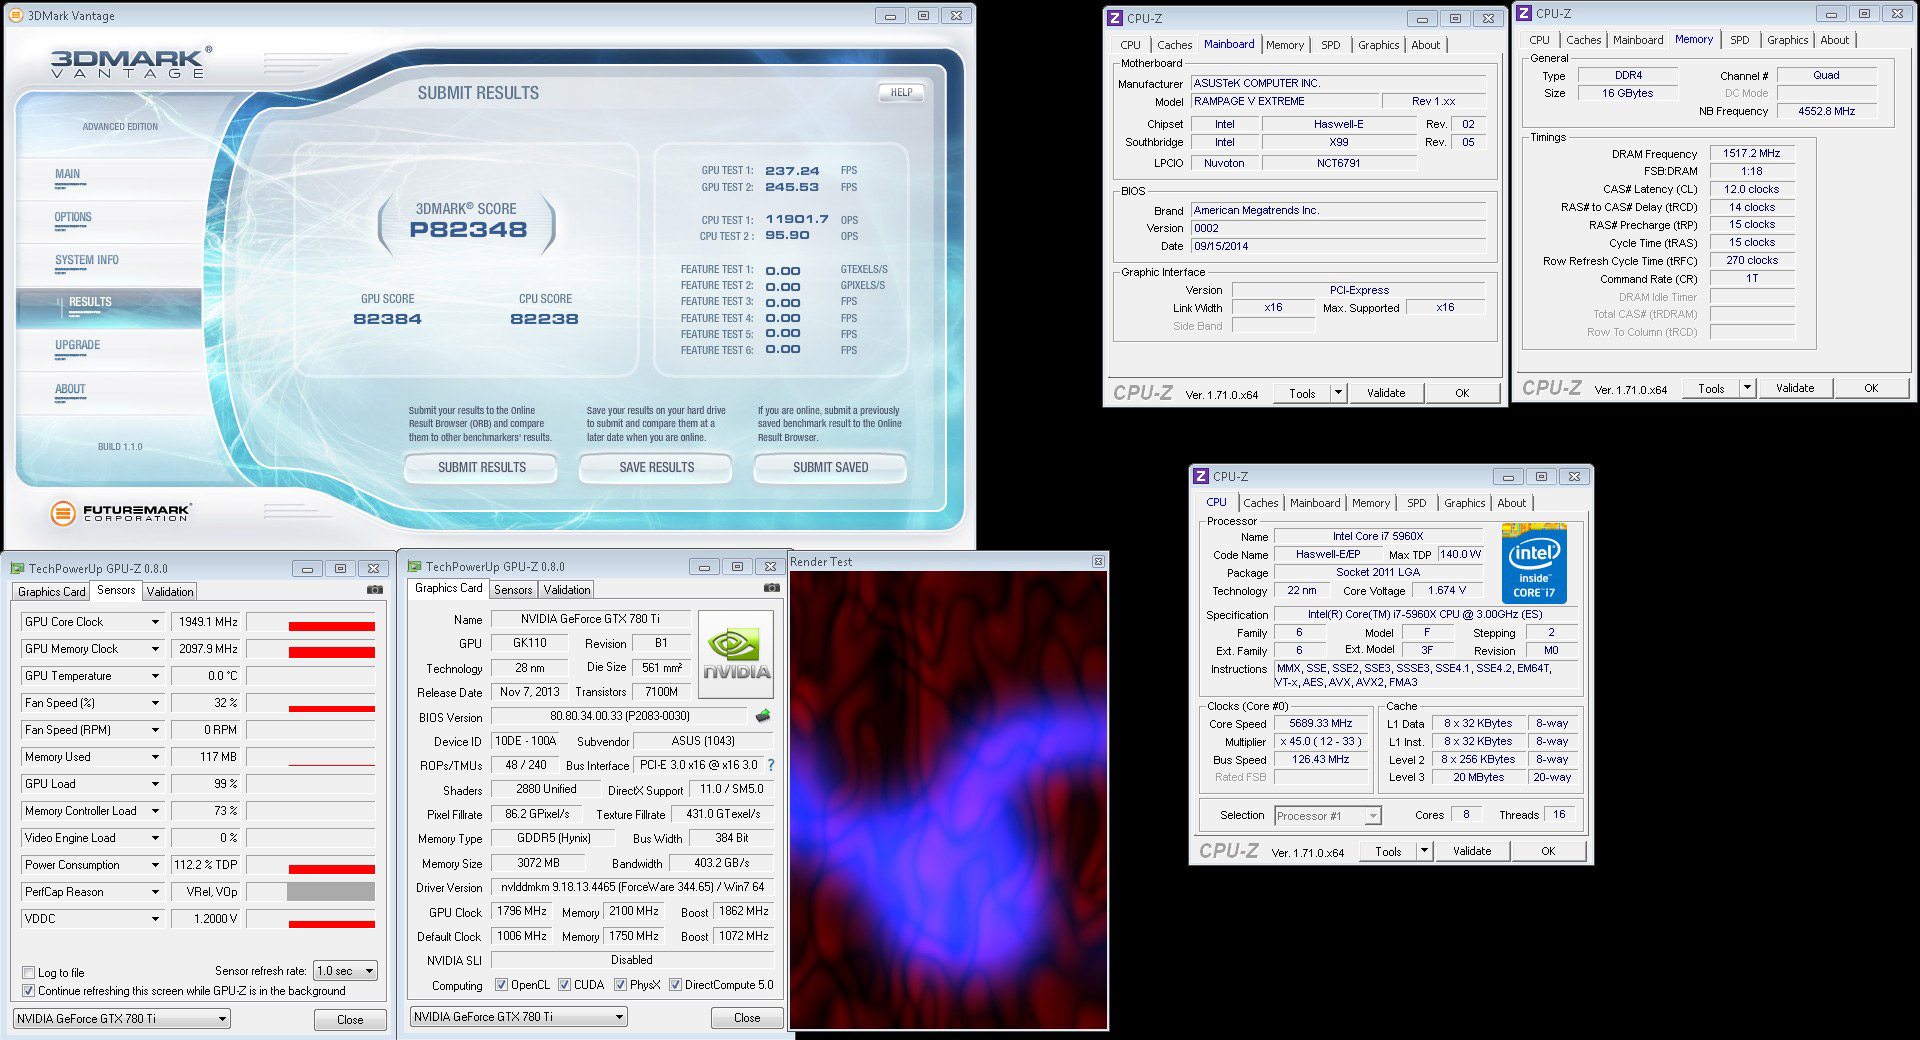Screen dimensions: 1920x1040
Task: Open the Validation tab in GPU-Z Sensors window
Action: [x=170, y=592]
